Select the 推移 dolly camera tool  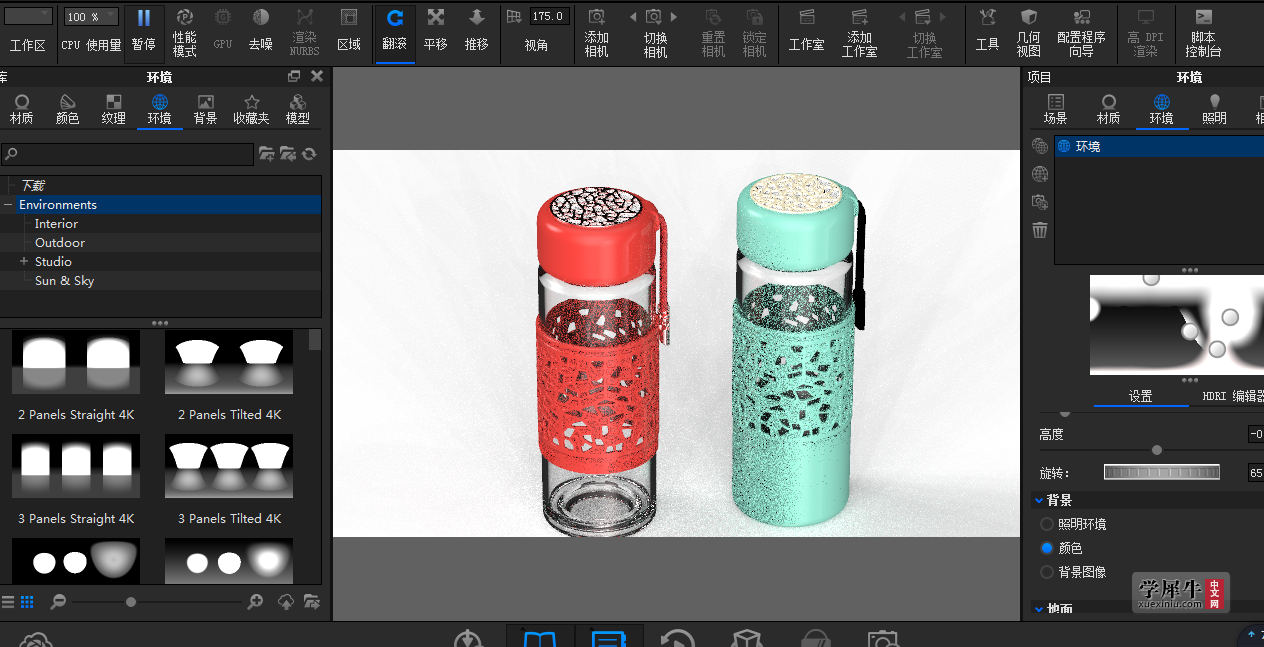click(x=477, y=30)
